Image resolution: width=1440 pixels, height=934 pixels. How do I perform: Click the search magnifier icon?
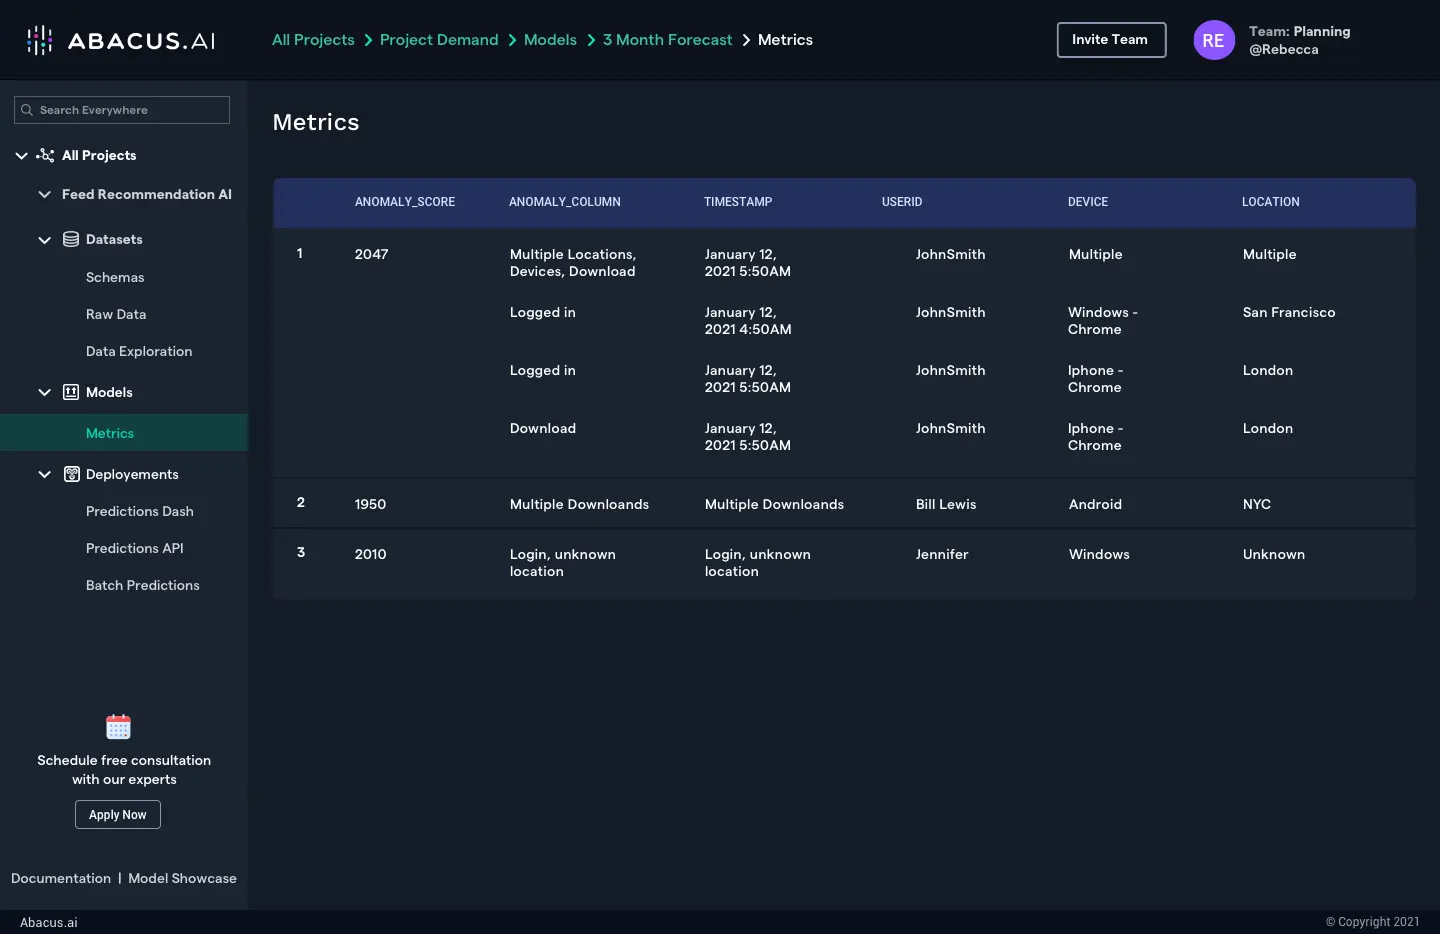click(27, 110)
